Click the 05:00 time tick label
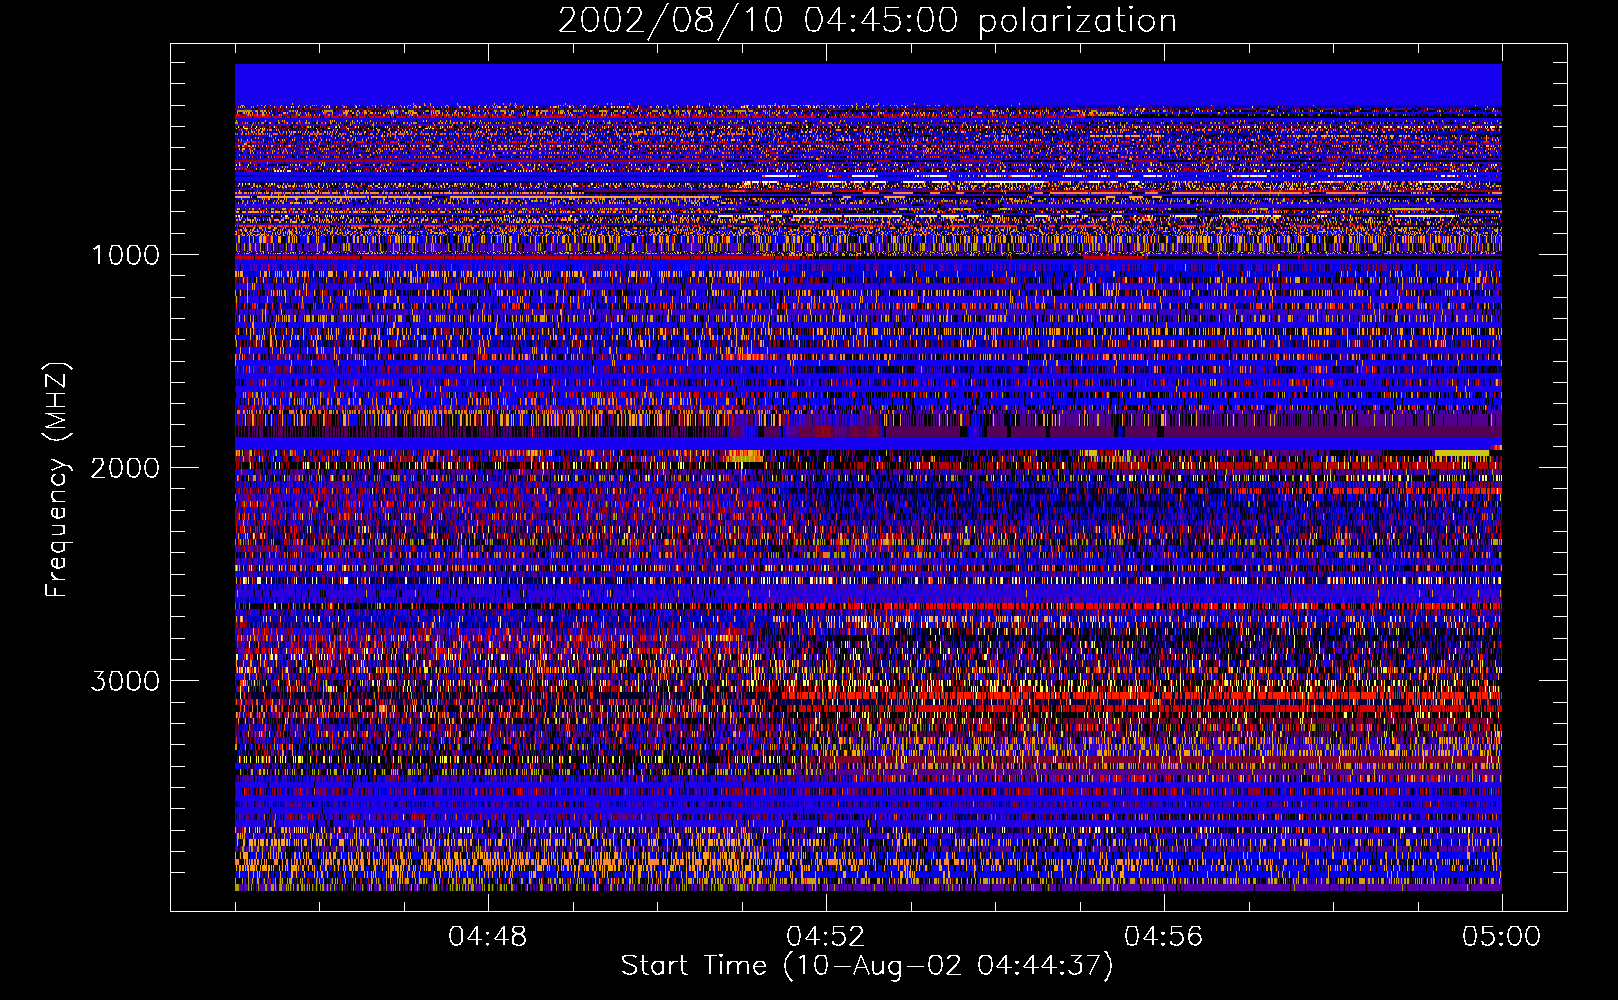This screenshot has width=1618, height=1000. tap(1501, 937)
